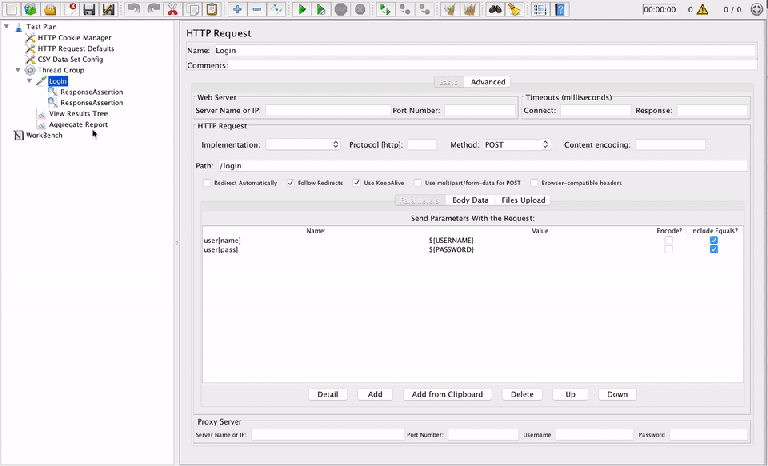Click the Detail button
This screenshot has width=768, height=466.
(328, 394)
